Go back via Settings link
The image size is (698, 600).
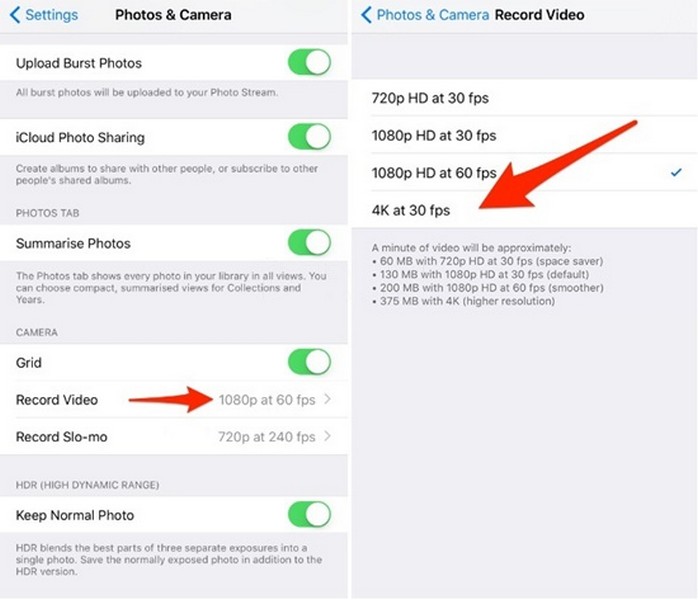(x=51, y=15)
